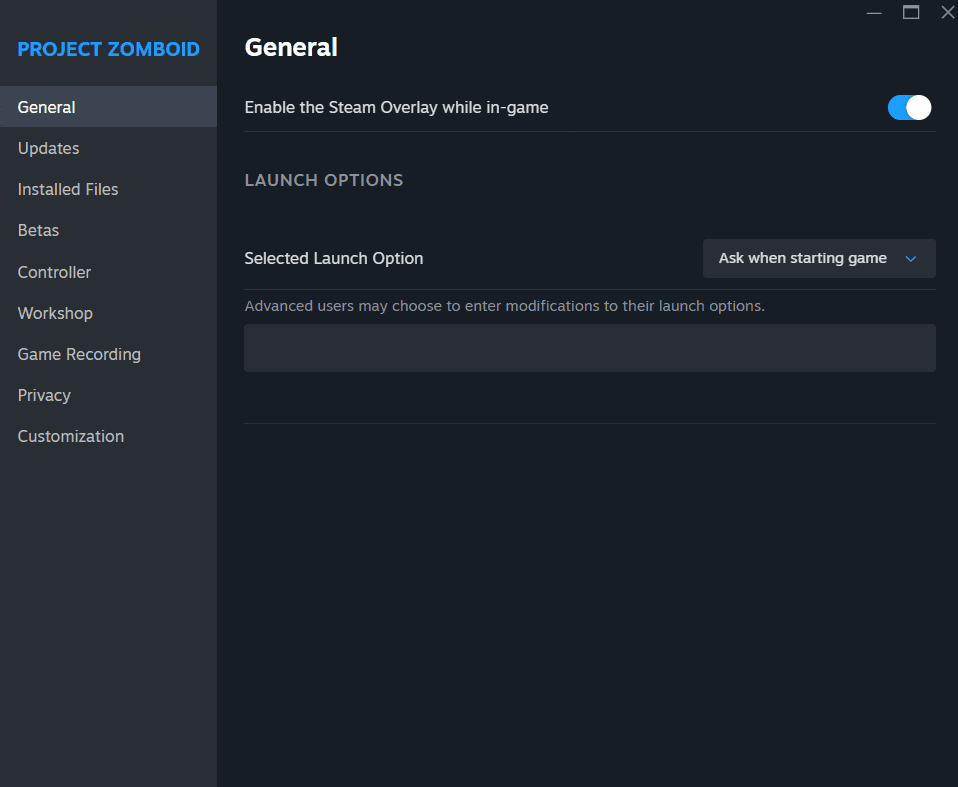This screenshot has width=958, height=787.
Task: Go to Controller settings
Action: pyautogui.click(x=54, y=272)
